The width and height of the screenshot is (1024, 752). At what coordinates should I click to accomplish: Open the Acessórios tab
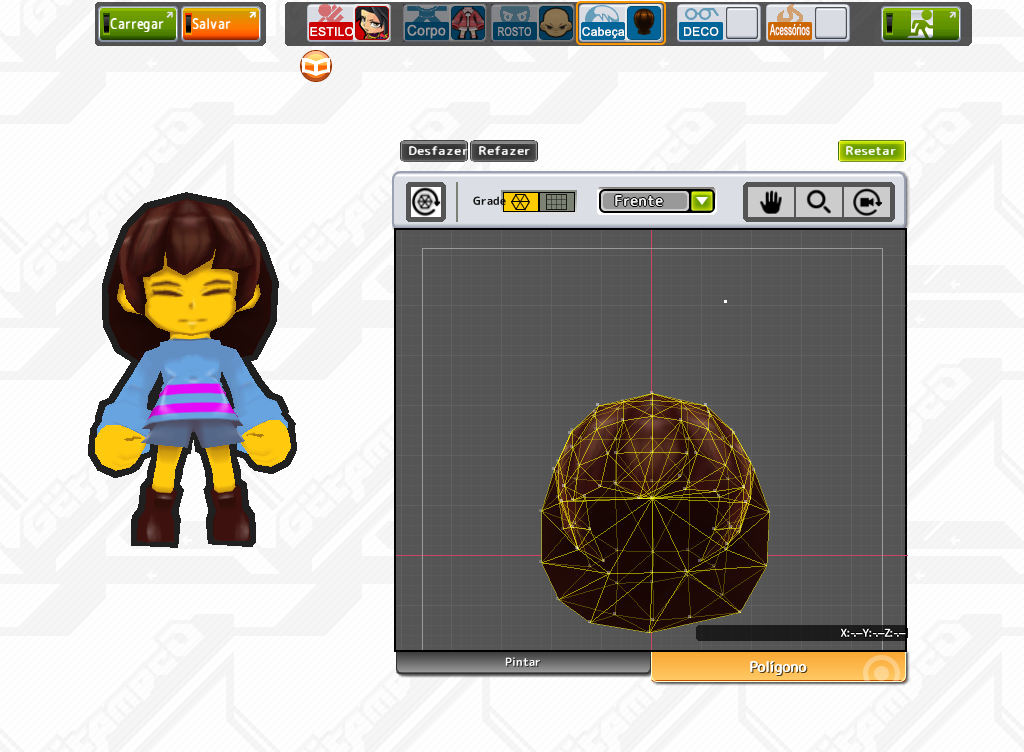790,23
